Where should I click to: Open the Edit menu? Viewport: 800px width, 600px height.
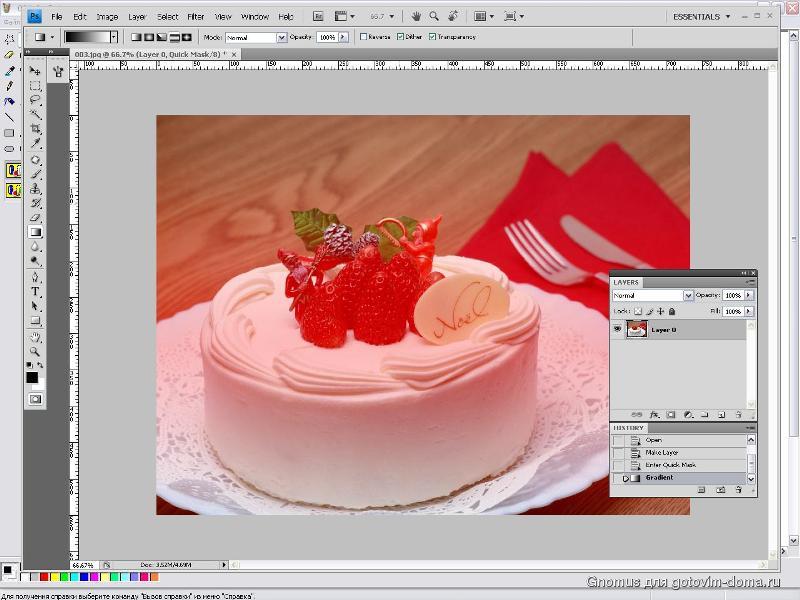tap(80, 17)
